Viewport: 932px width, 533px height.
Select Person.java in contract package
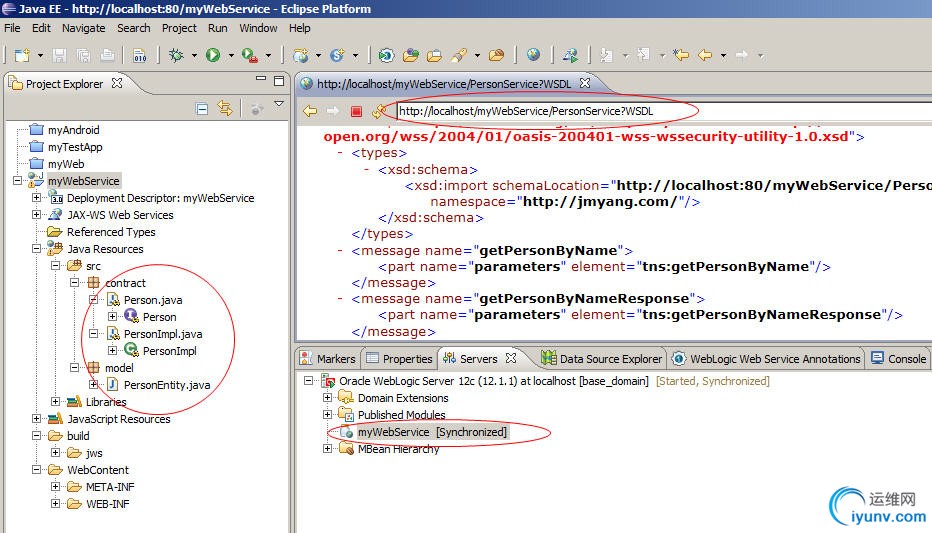click(153, 300)
